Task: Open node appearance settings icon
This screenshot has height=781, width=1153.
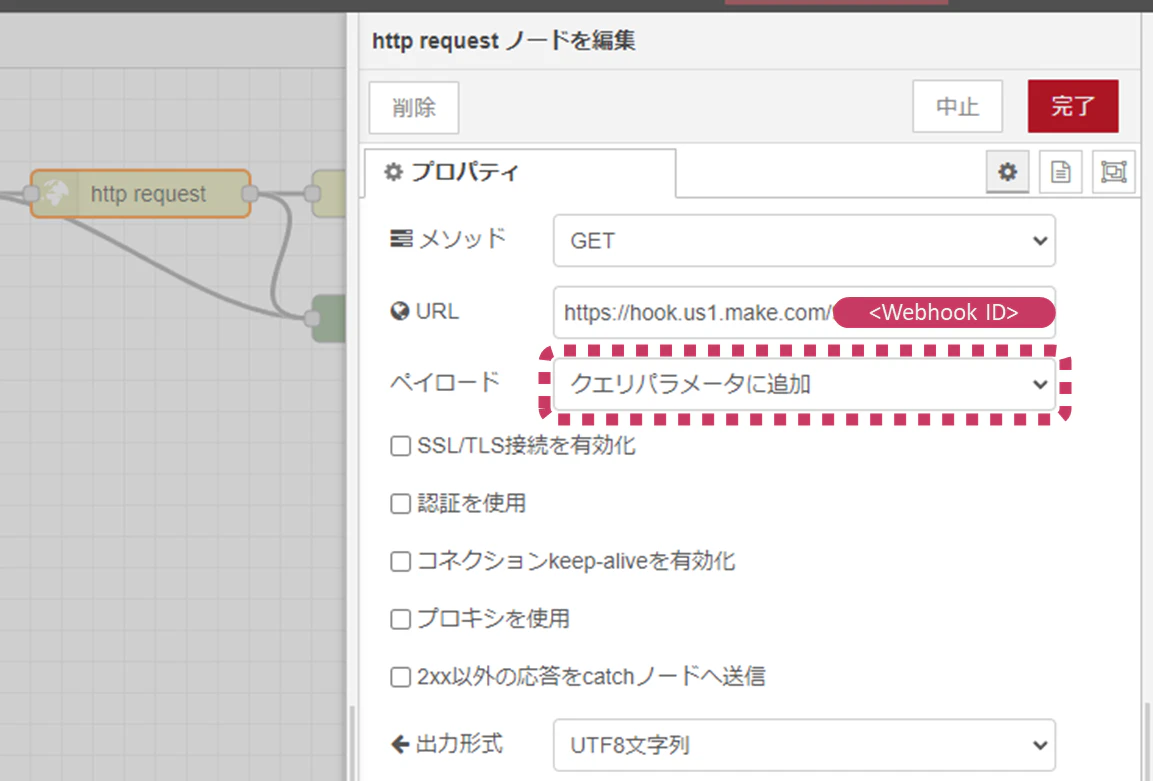Action: [x=1113, y=172]
